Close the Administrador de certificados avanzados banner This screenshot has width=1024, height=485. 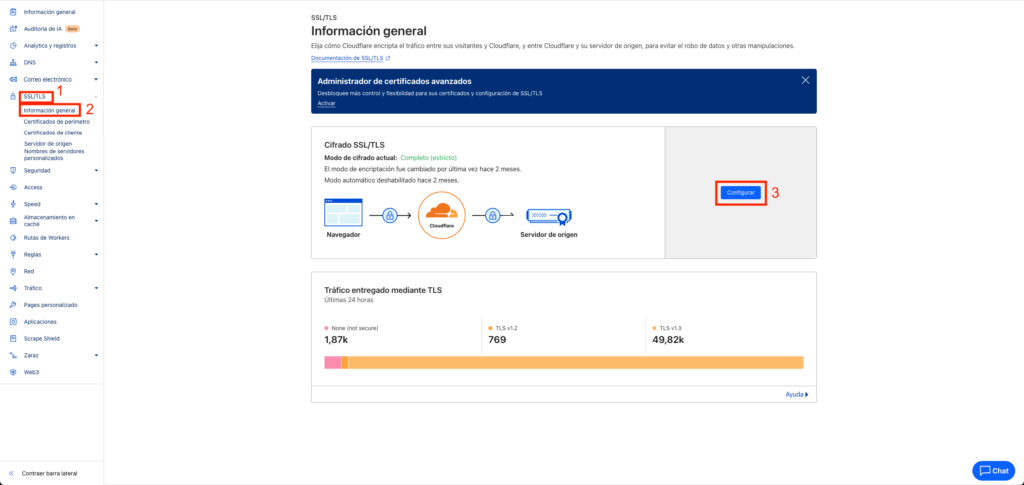tap(805, 80)
